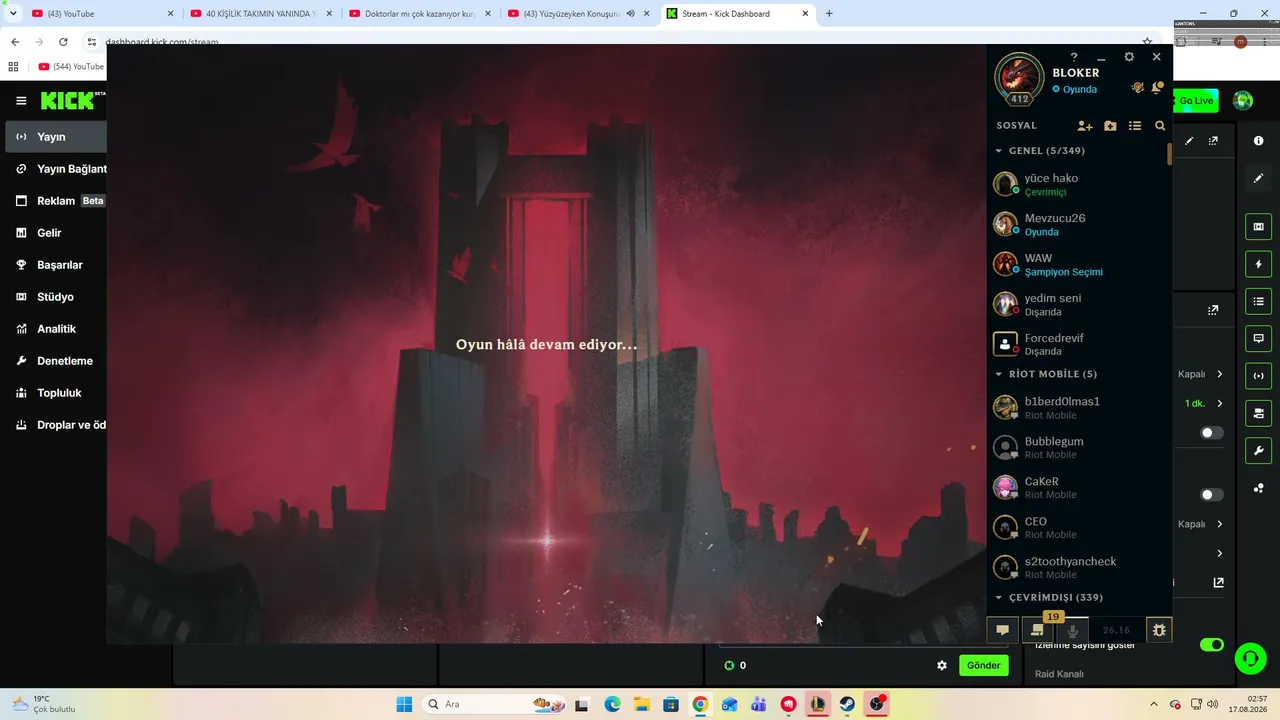
Task: Open the wrench tools icon in Kick right rail
Action: [1259, 450]
